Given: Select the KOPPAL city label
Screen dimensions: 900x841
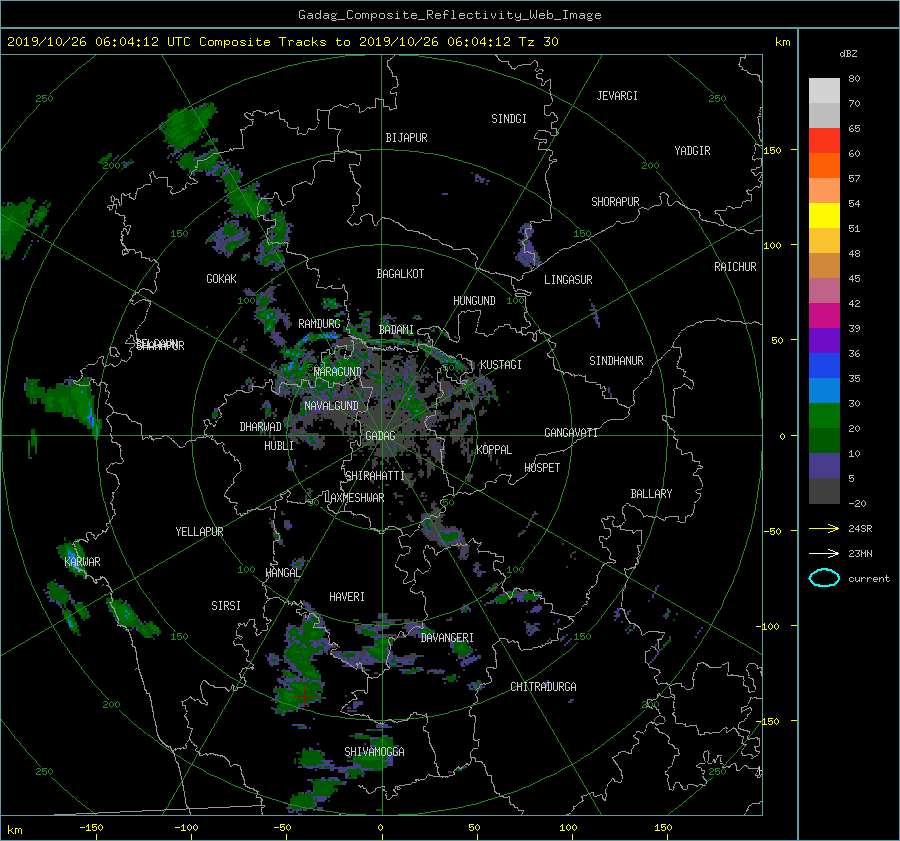Looking at the screenshot, I should click(494, 450).
